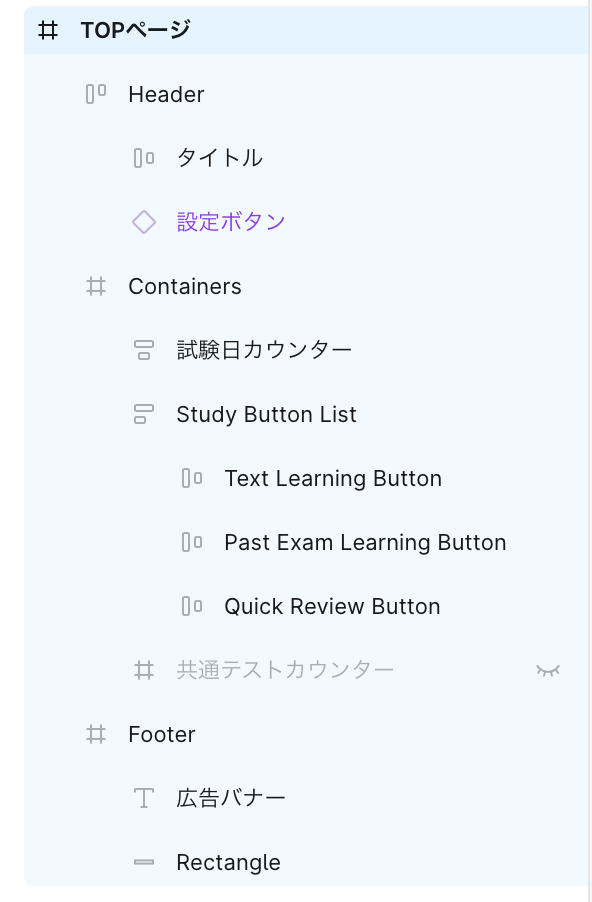
Task: Click the frame icon next to Containers
Action: pos(96,286)
